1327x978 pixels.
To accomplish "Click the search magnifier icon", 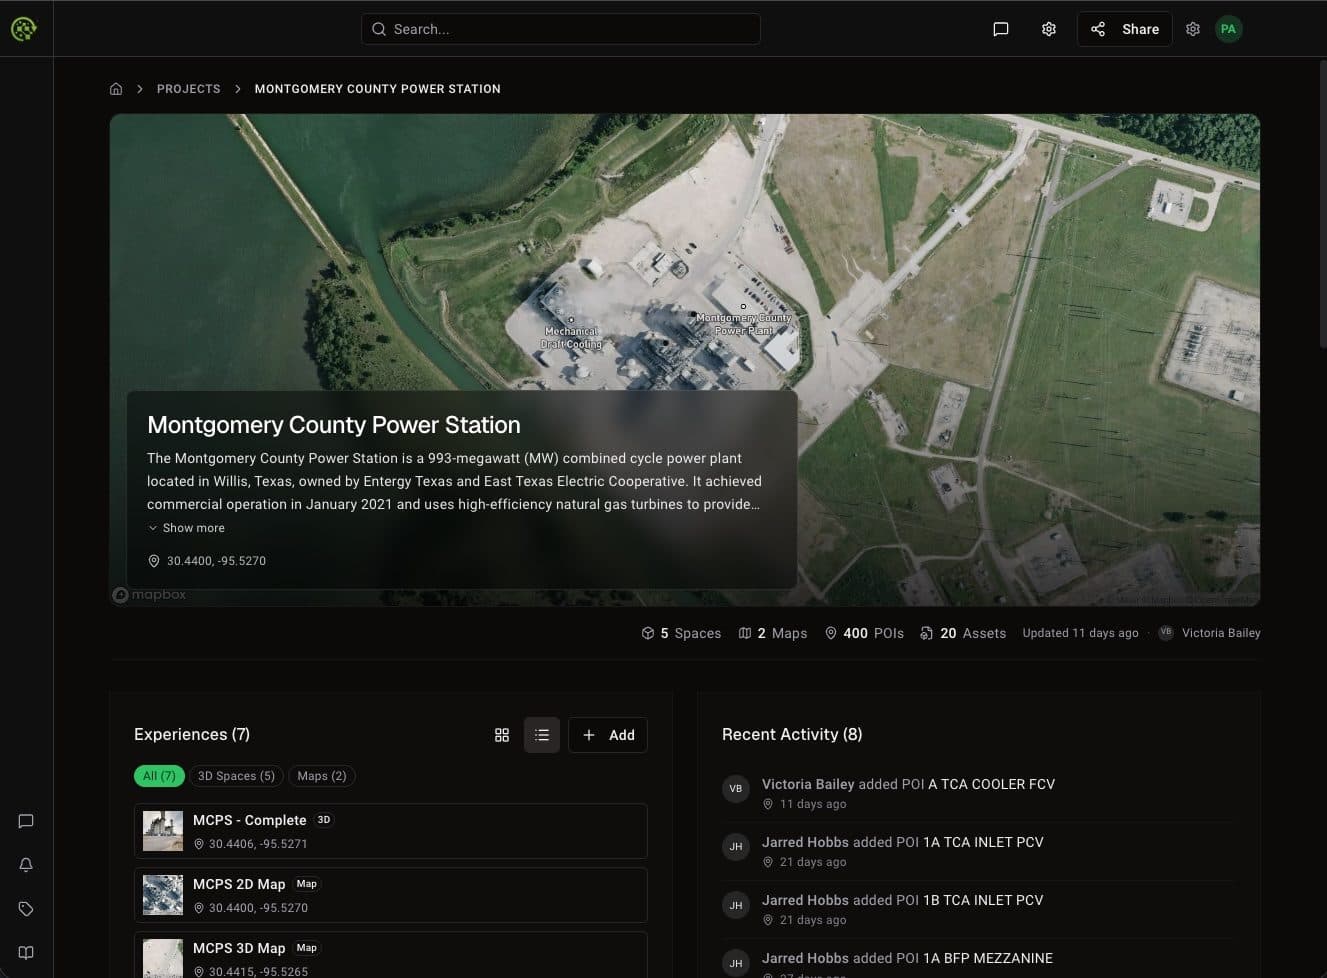I will 379,29.
